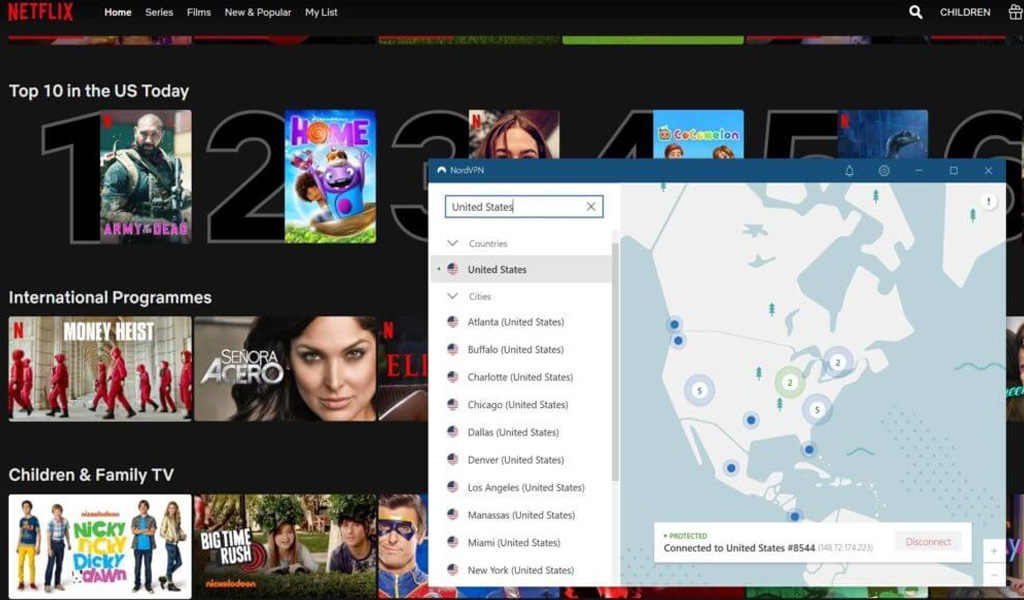1024x600 pixels.
Task: Open Big Time Rush thumbnail
Action: pos(285,546)
